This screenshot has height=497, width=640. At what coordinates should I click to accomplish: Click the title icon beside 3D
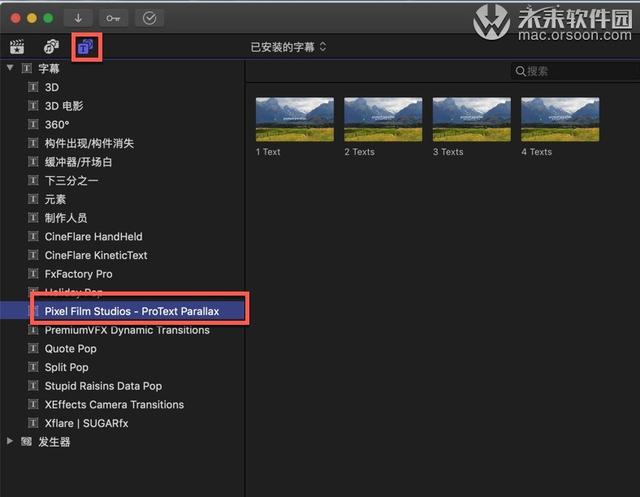[33, 87]
